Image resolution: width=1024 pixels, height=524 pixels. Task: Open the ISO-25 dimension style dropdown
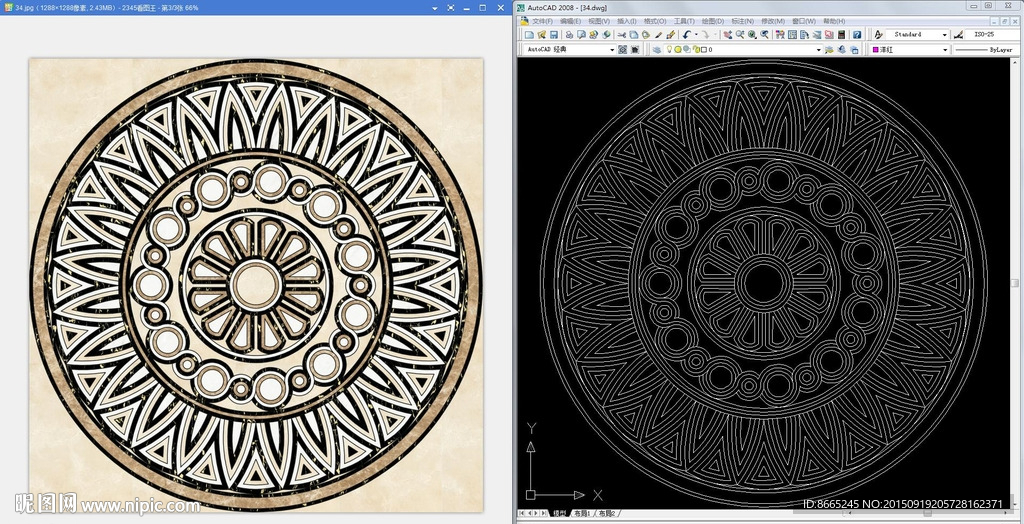click(993, 35)
